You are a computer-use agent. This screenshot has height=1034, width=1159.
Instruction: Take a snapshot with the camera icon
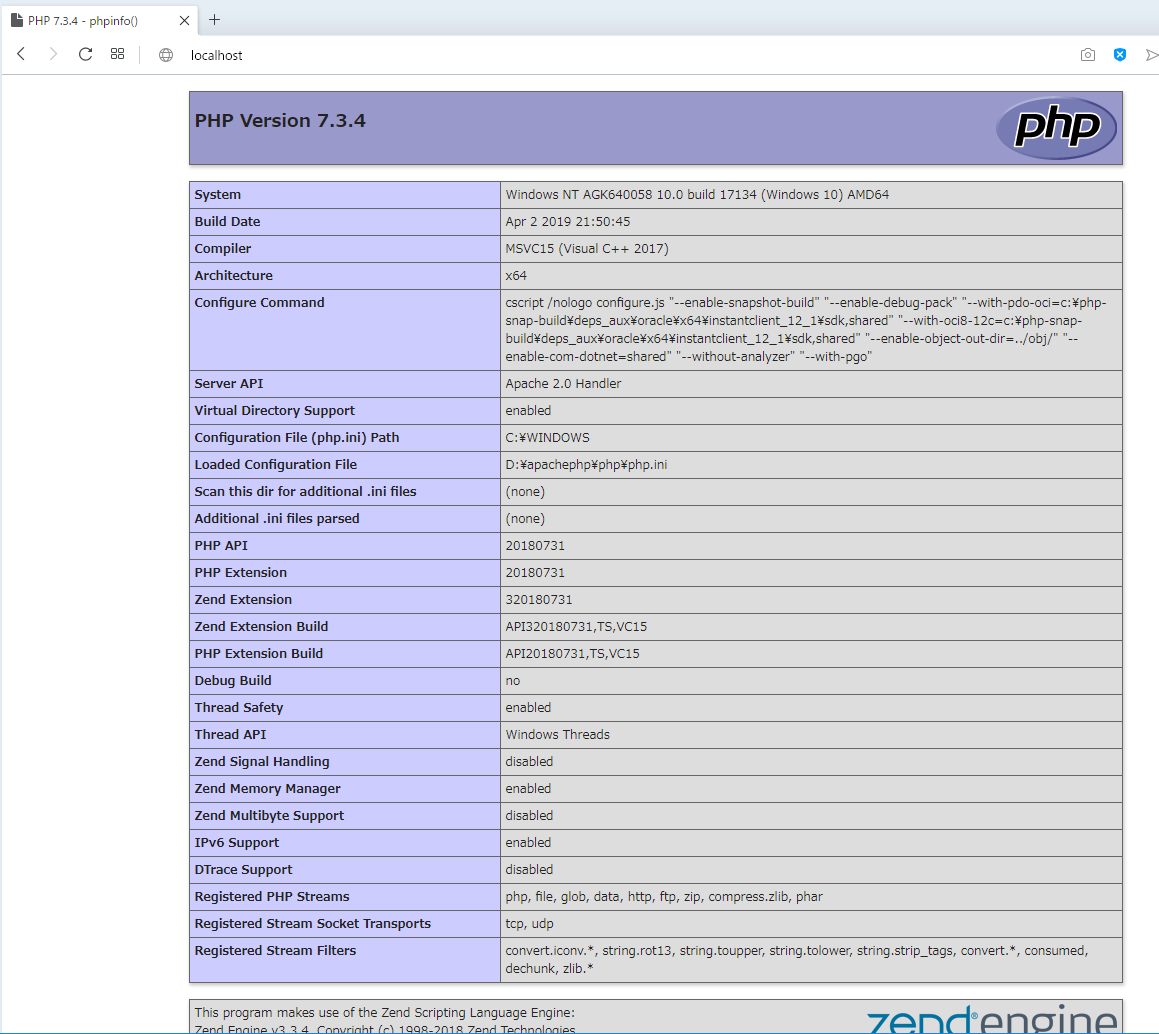click(x=1087, y=55)
